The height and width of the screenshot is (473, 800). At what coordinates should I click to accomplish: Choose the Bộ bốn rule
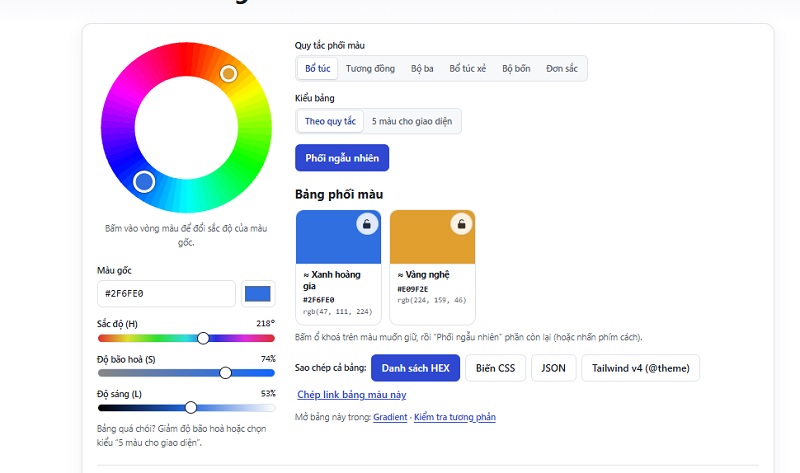point(516,68)
